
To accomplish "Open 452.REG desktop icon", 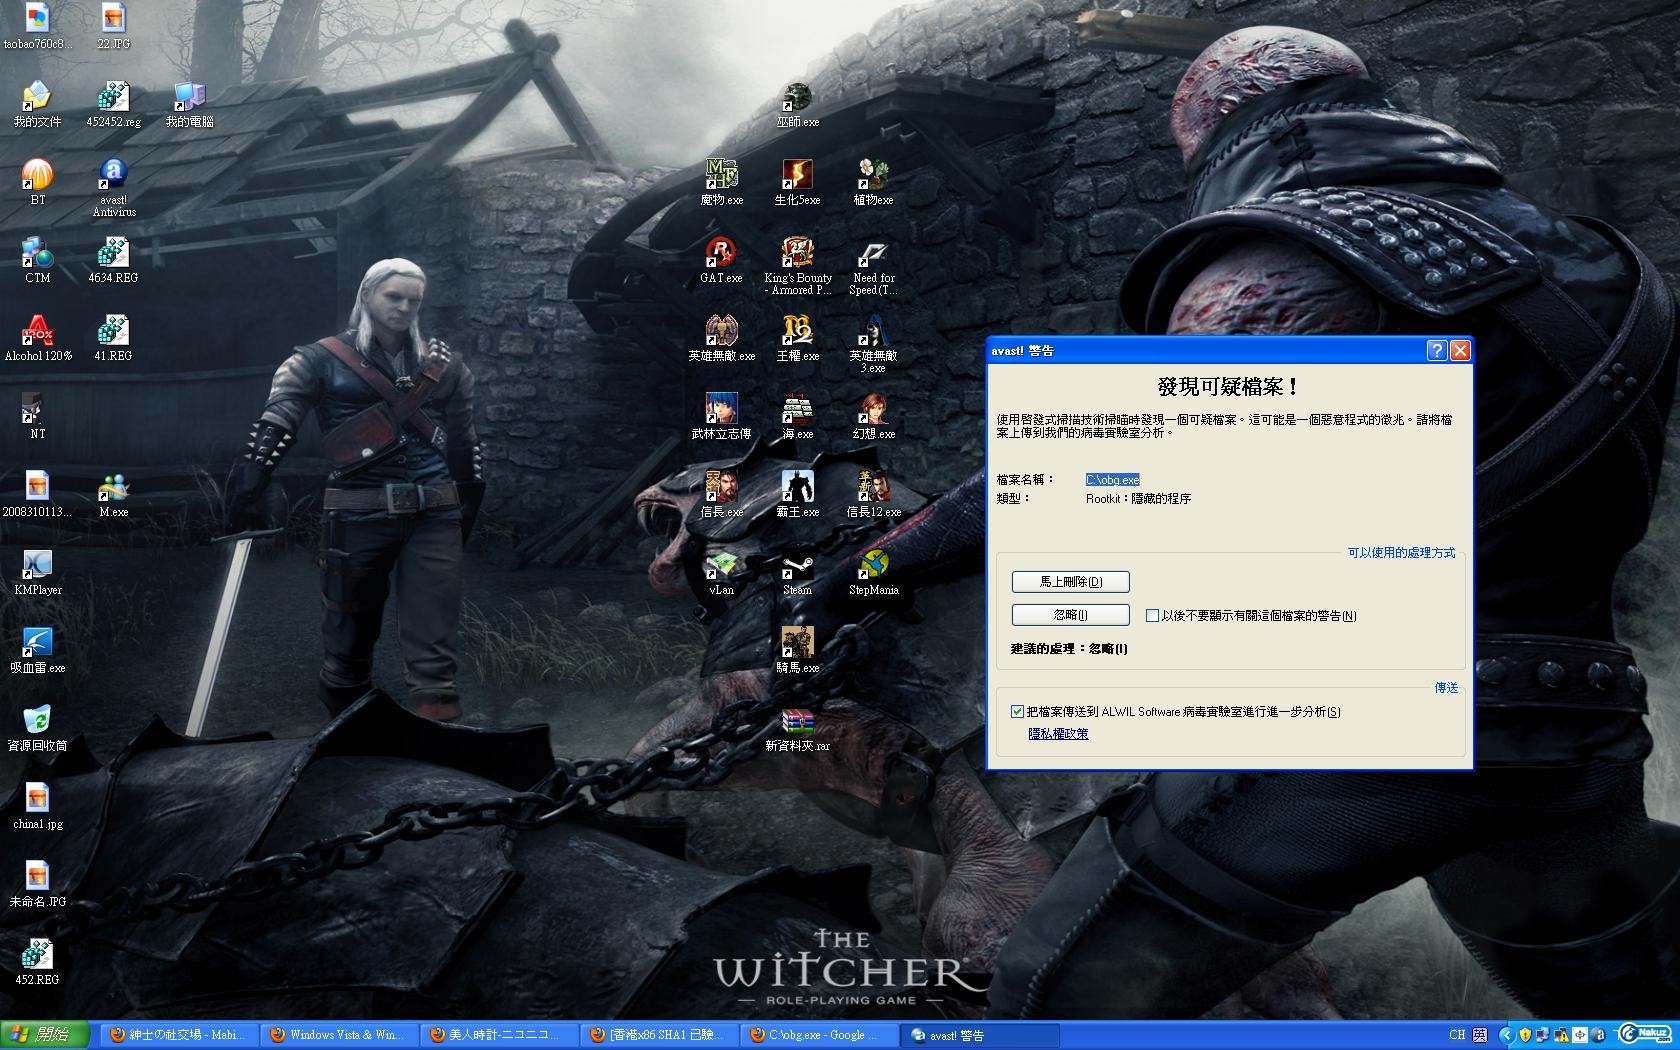I will point(37,962).
